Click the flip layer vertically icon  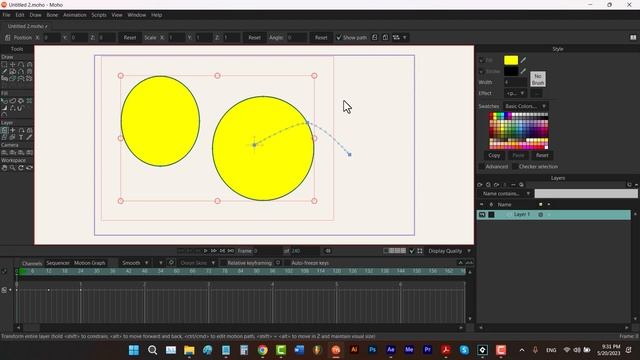[x=385, y=37]
